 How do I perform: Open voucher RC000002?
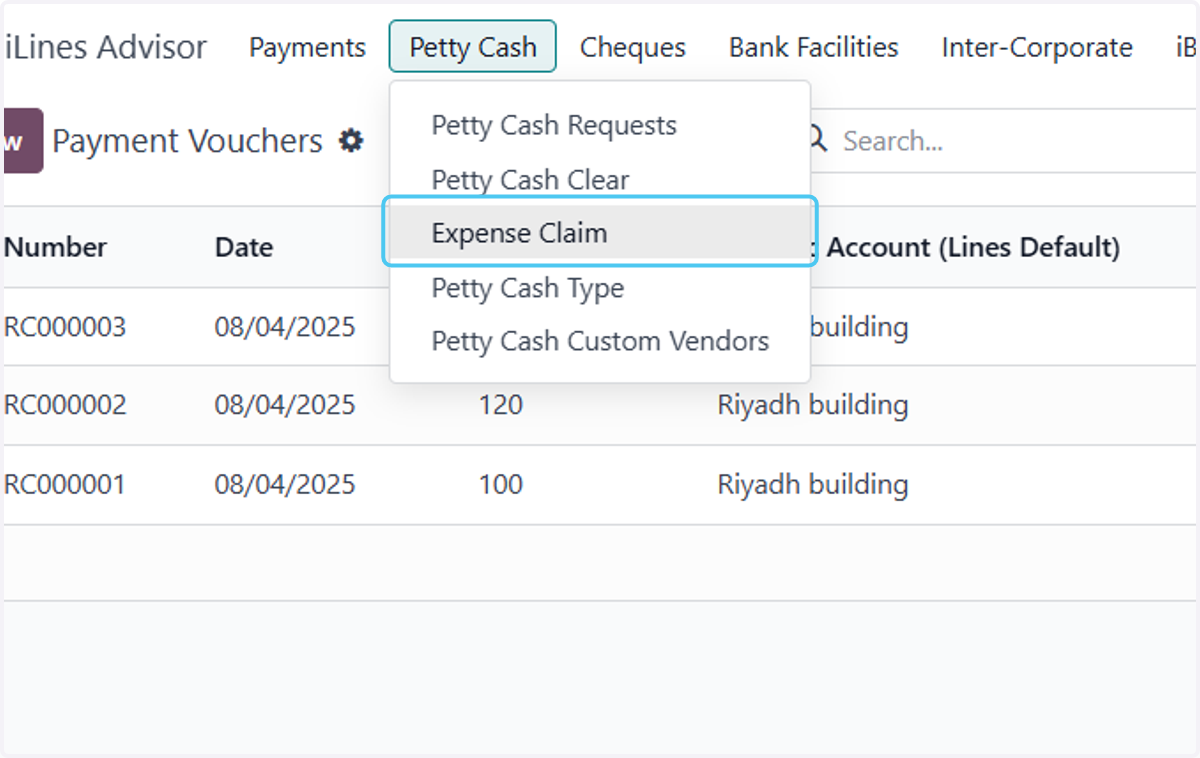[65, 405]
